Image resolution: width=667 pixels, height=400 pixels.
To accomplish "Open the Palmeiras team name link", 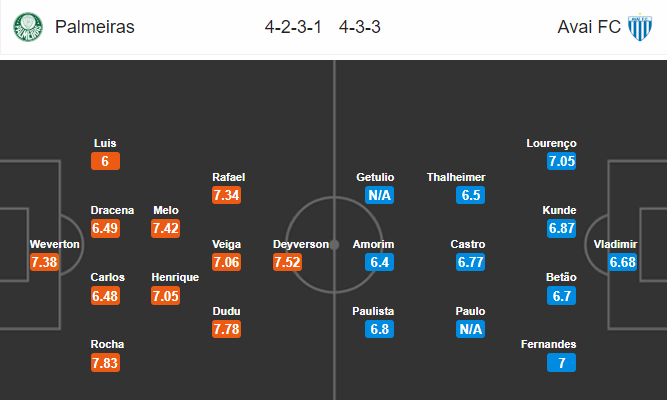I will (95, 27).
